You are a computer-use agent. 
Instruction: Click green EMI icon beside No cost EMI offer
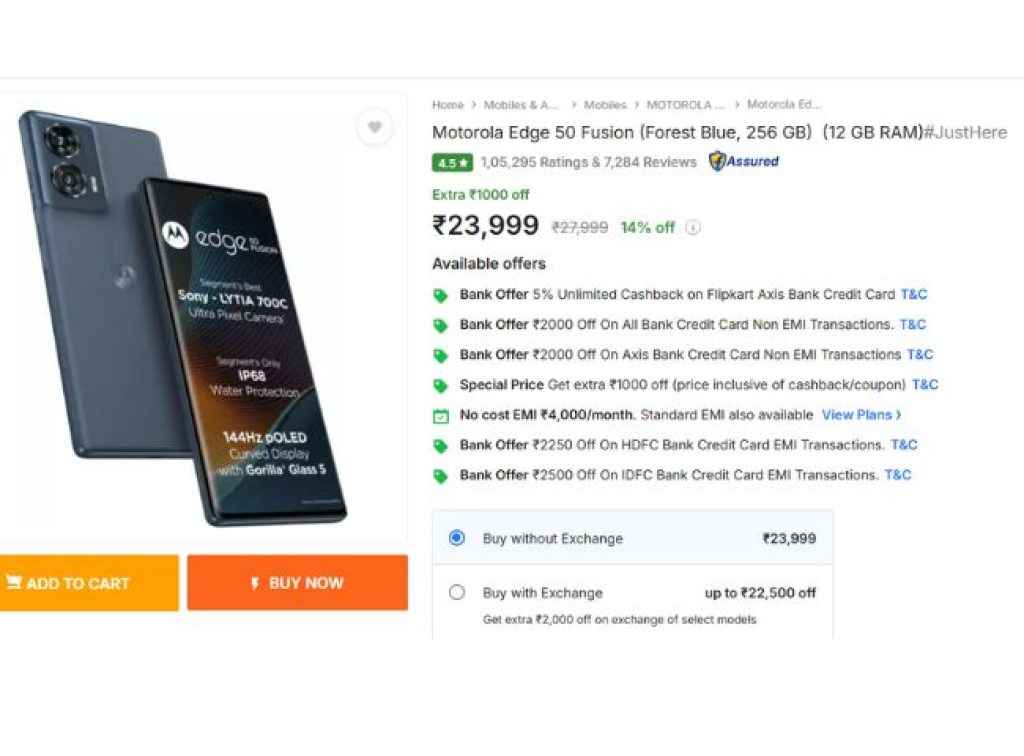442,414
